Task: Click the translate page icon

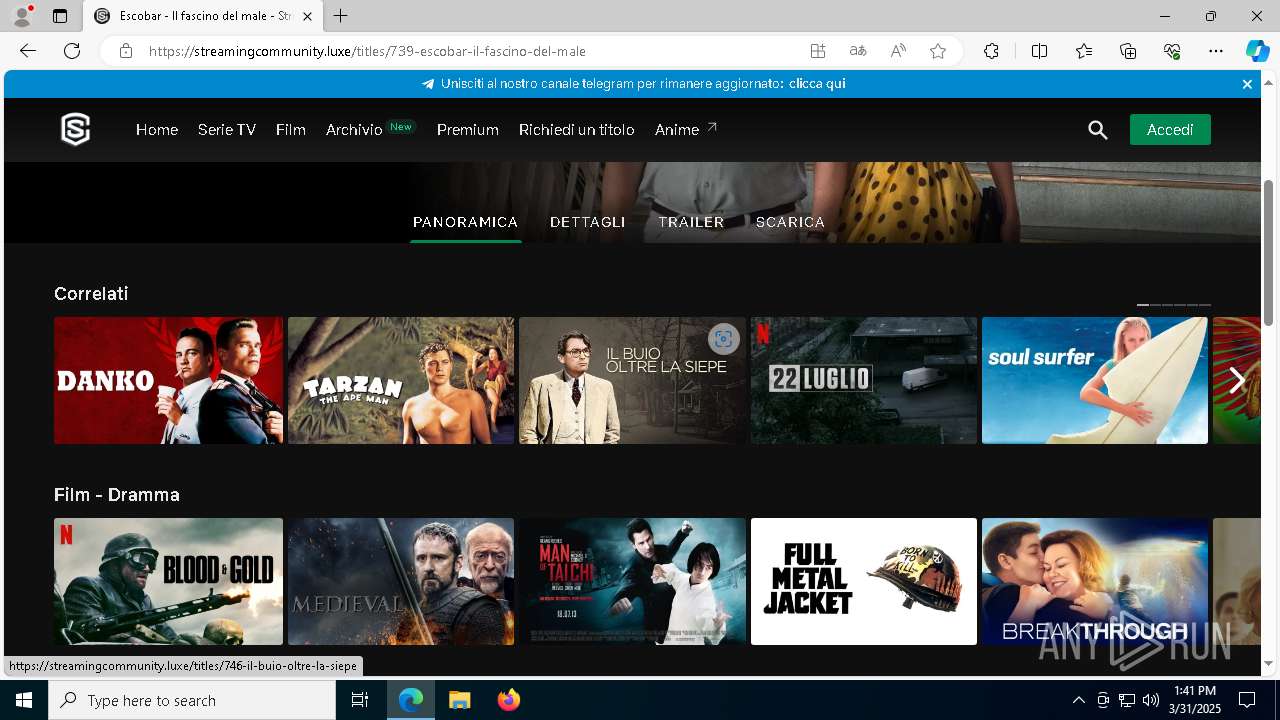Action: [858, 51]
